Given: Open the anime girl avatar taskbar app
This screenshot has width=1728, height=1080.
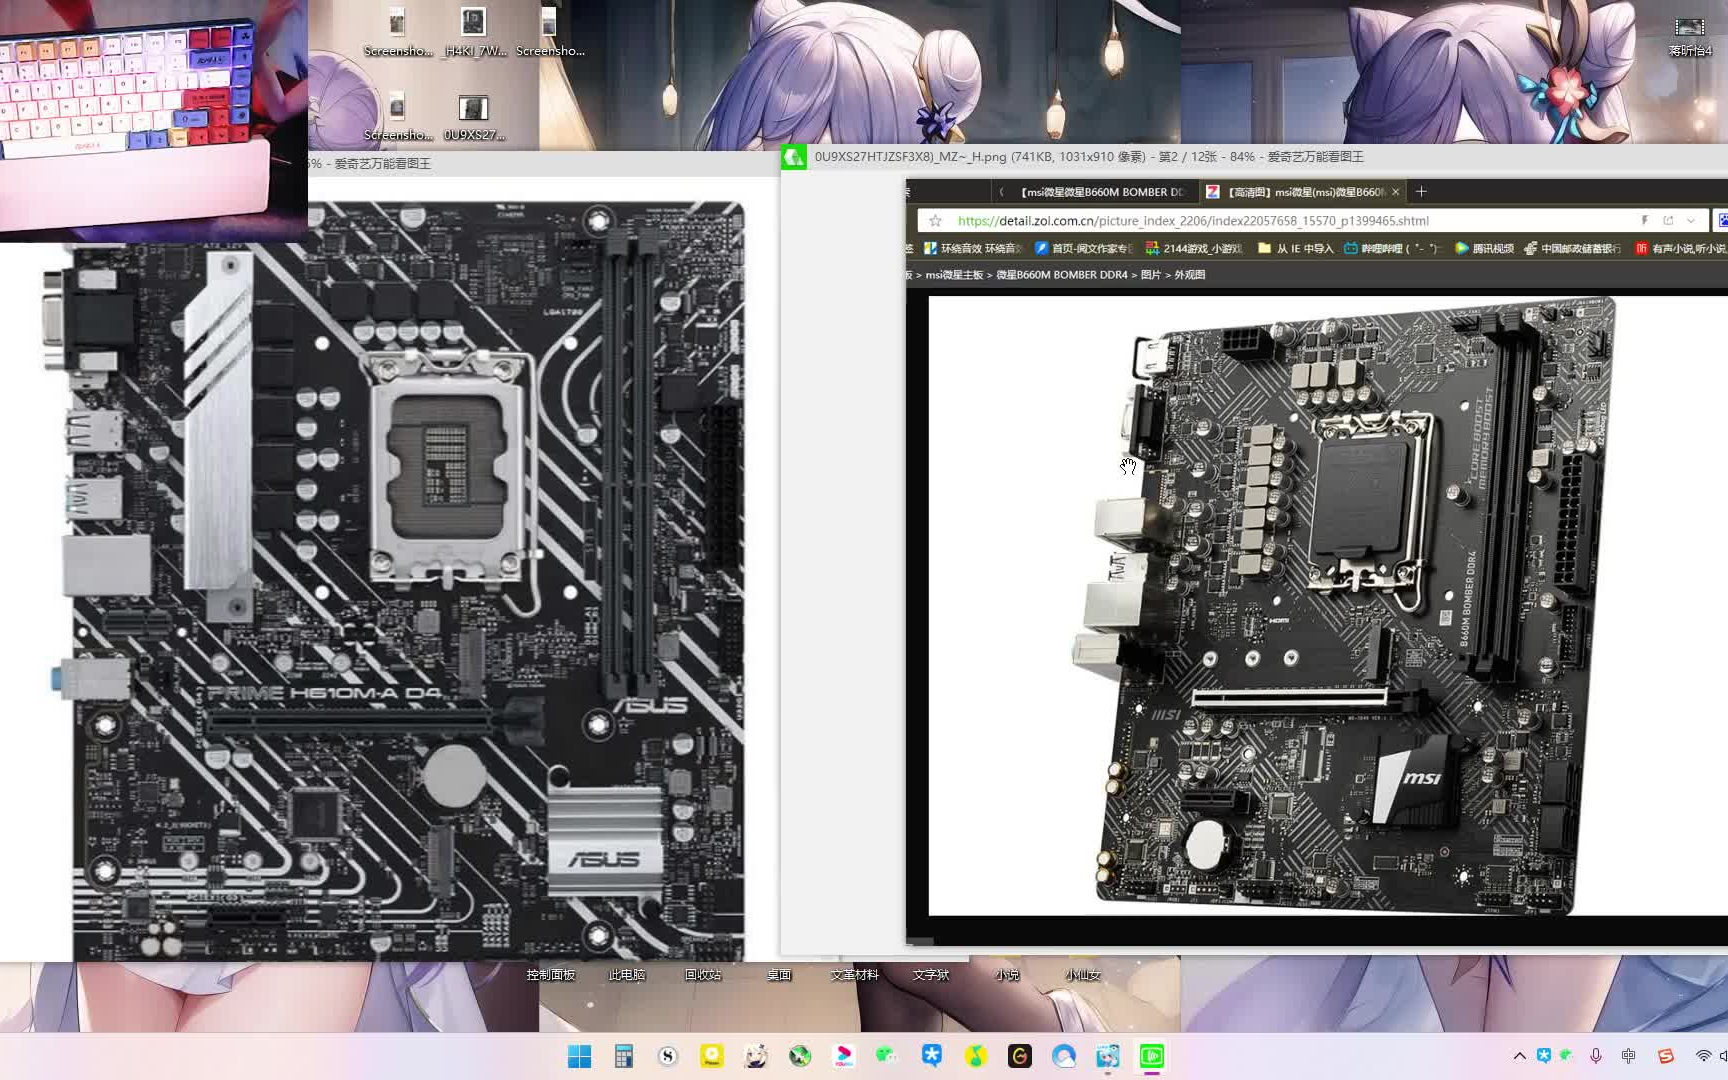Looking at the screenshot, I should coord(755,1056).
